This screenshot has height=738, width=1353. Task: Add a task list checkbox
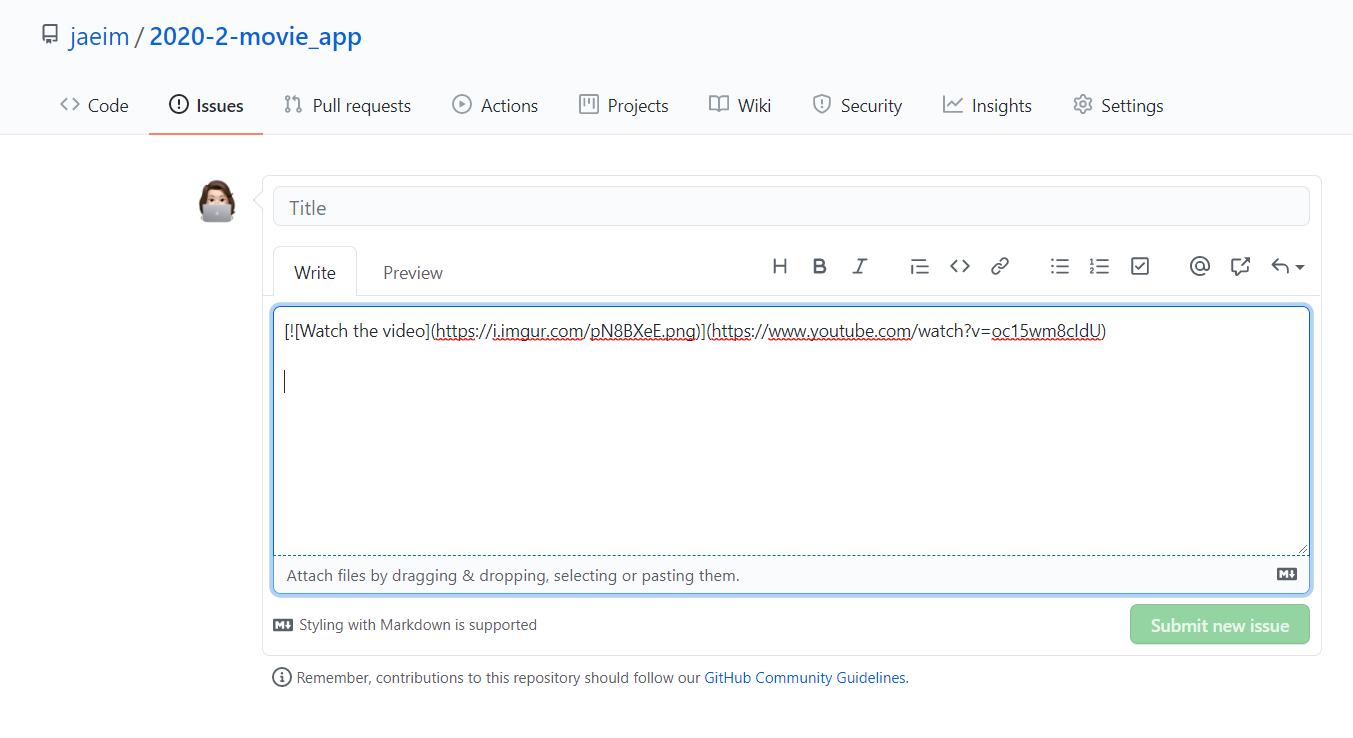(x=1140, y=266)
